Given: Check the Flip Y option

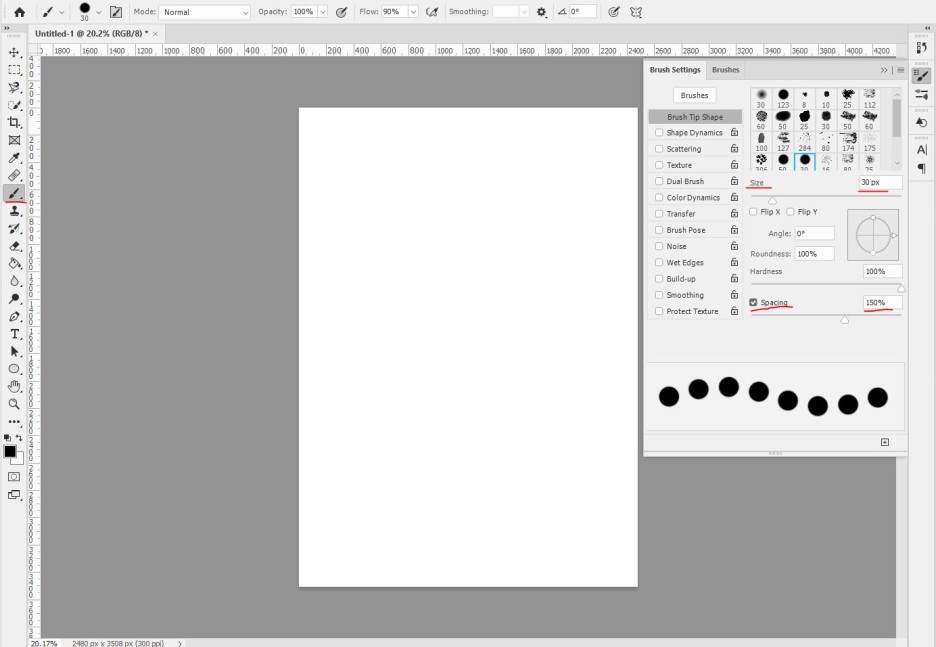Looking at the screenshot, I should click(790, 211).
